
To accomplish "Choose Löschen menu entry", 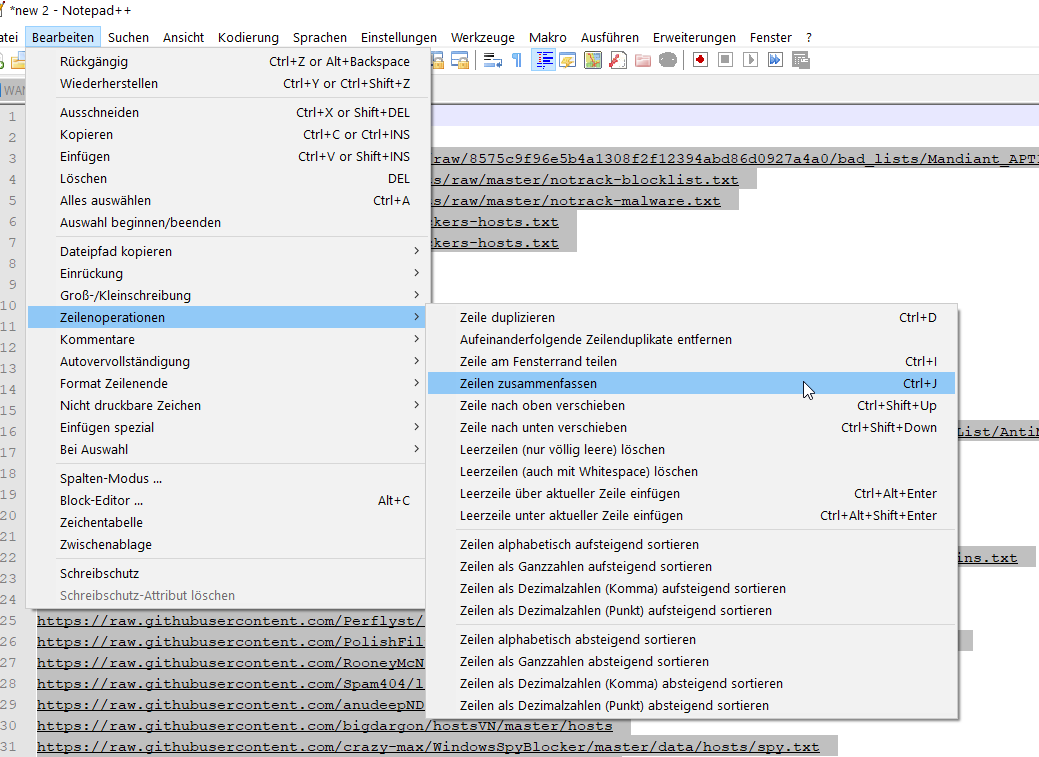I will tap(226, 178).
